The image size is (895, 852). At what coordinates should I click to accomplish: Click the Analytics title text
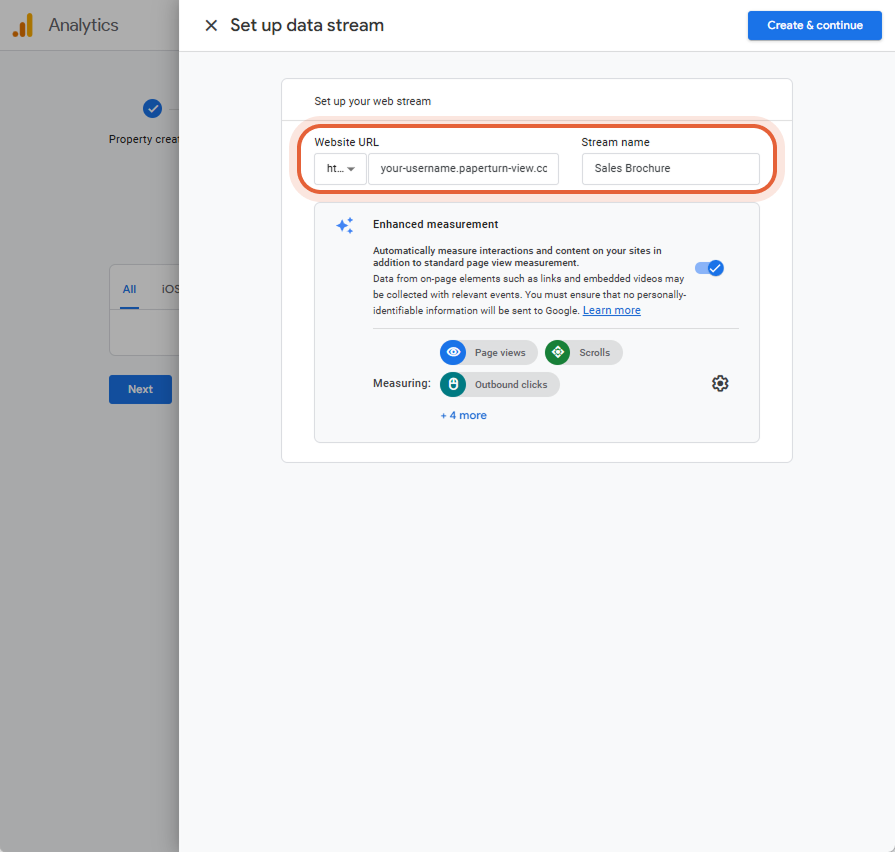pos(83,25)
